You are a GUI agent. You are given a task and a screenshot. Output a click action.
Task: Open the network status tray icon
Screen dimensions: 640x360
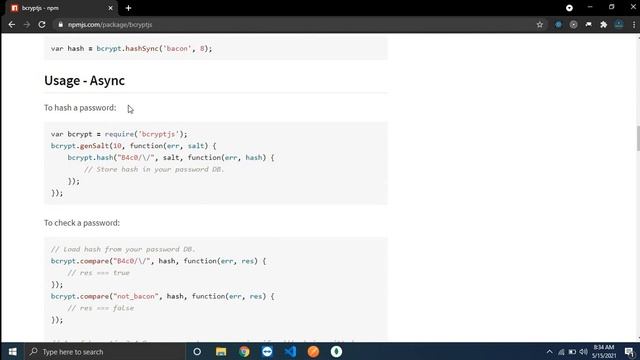(x=561, y=352)
